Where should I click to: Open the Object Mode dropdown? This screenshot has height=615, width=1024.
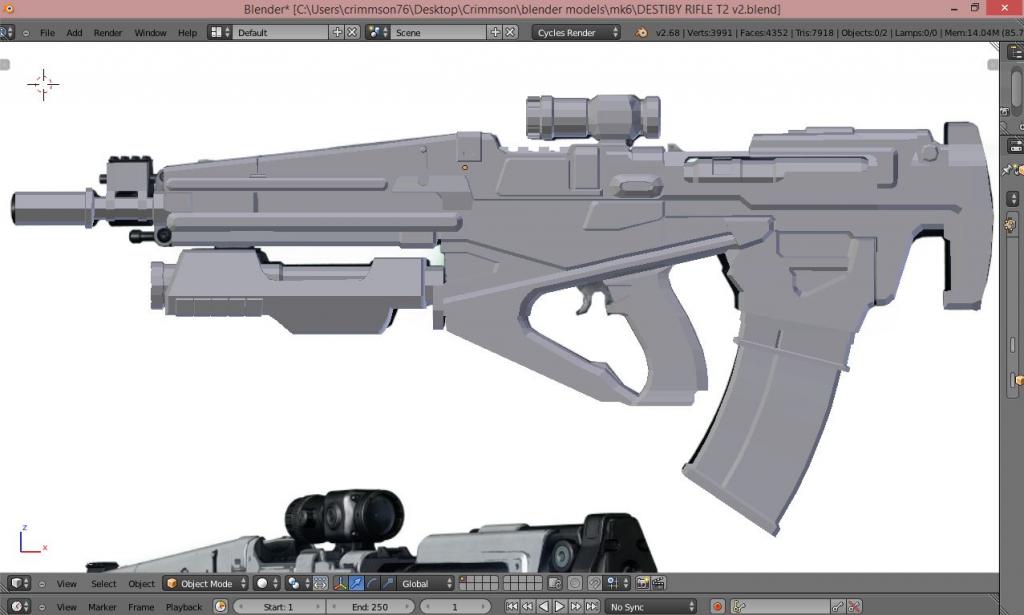[206, 583]
